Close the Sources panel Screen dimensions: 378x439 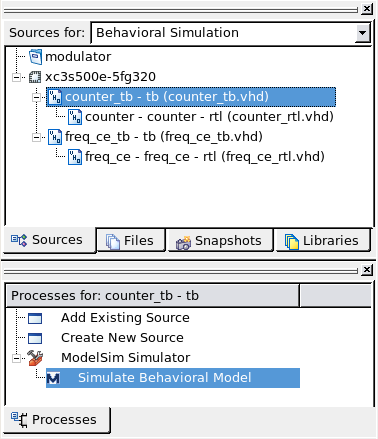(367, 9)
